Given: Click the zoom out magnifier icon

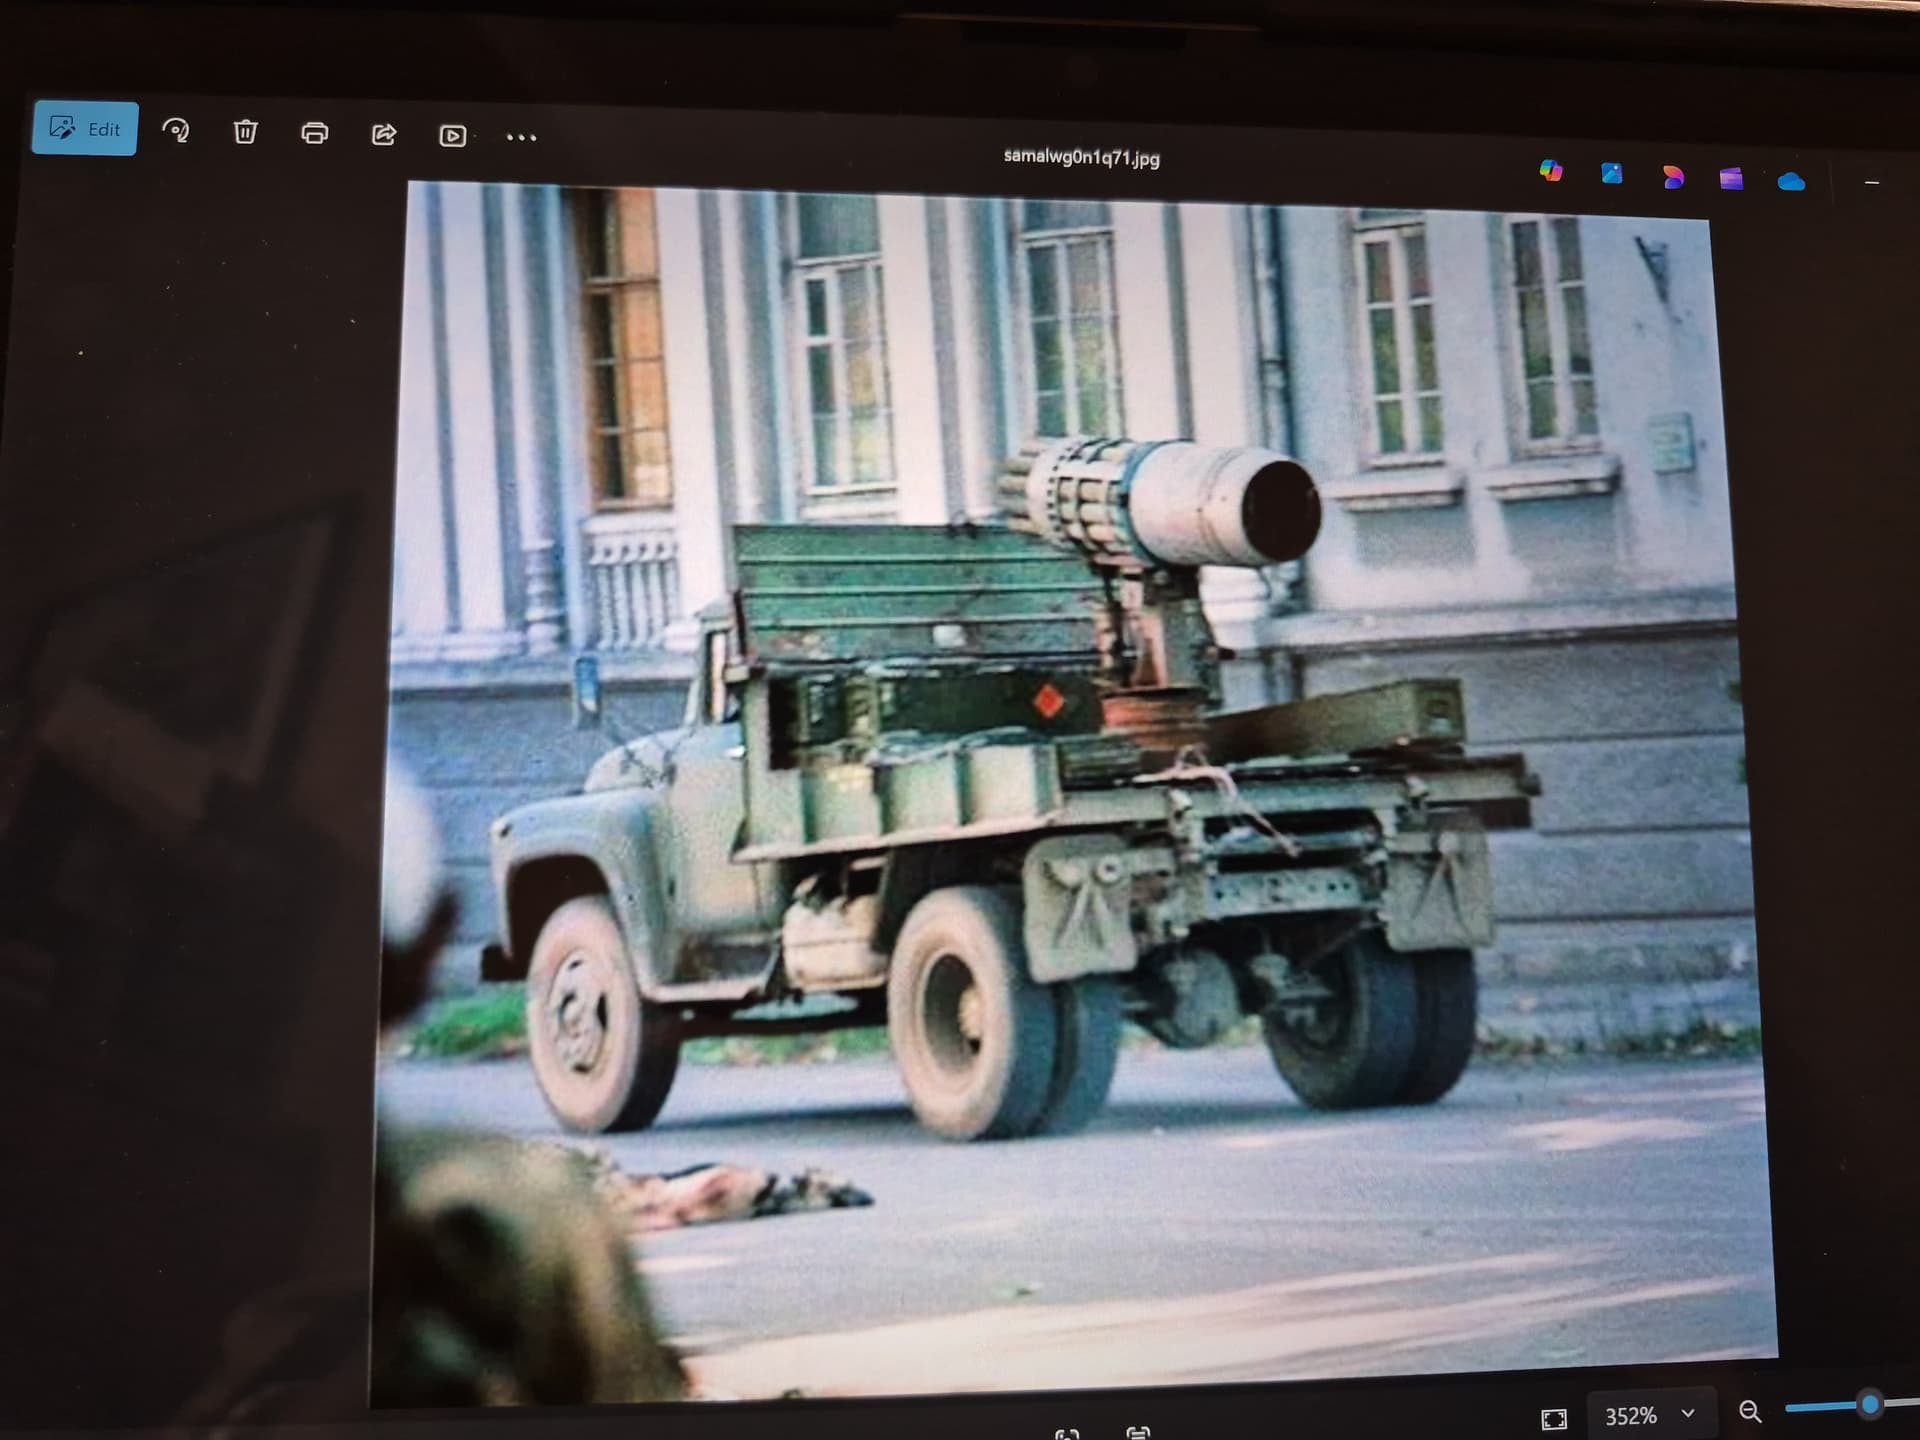Looking at the screenshot, I should tap(1750, 1411).
